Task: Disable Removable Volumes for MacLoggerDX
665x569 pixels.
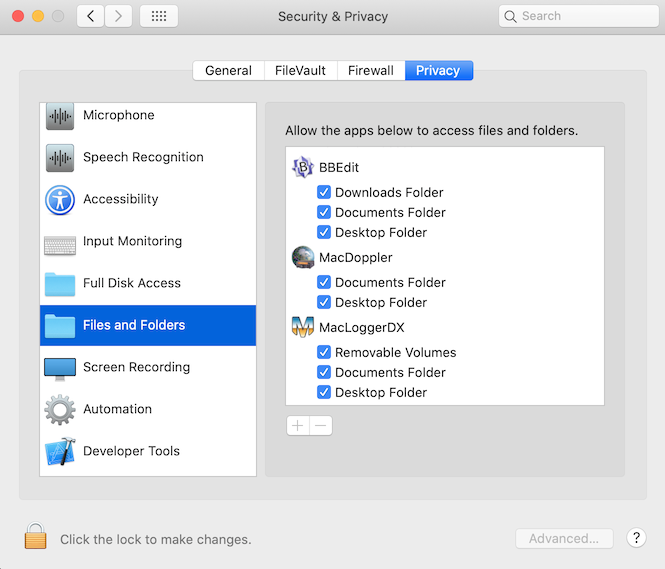Action: pyautogui.click(x=324, y=352)
